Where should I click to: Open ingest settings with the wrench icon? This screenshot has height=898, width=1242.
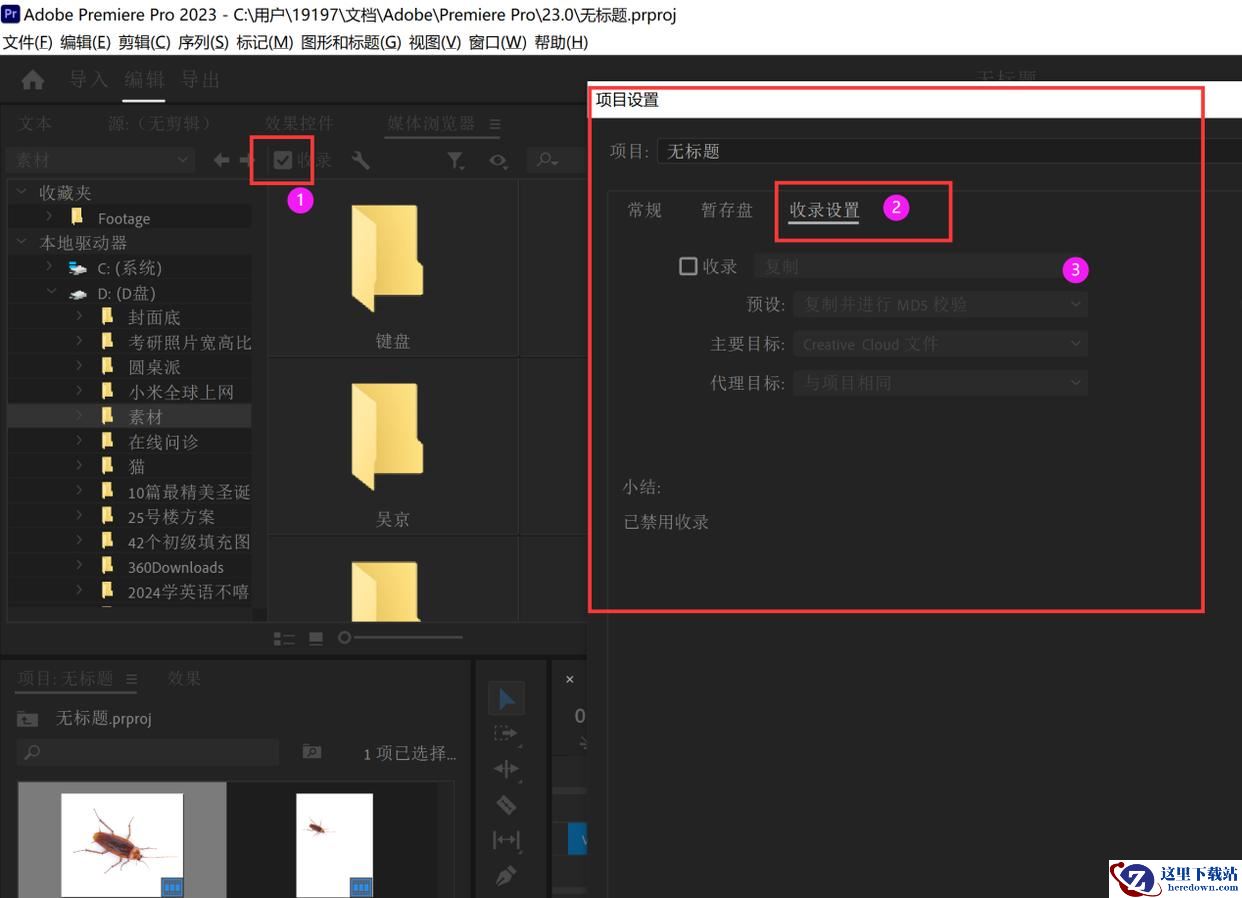[x=361, y=160]
